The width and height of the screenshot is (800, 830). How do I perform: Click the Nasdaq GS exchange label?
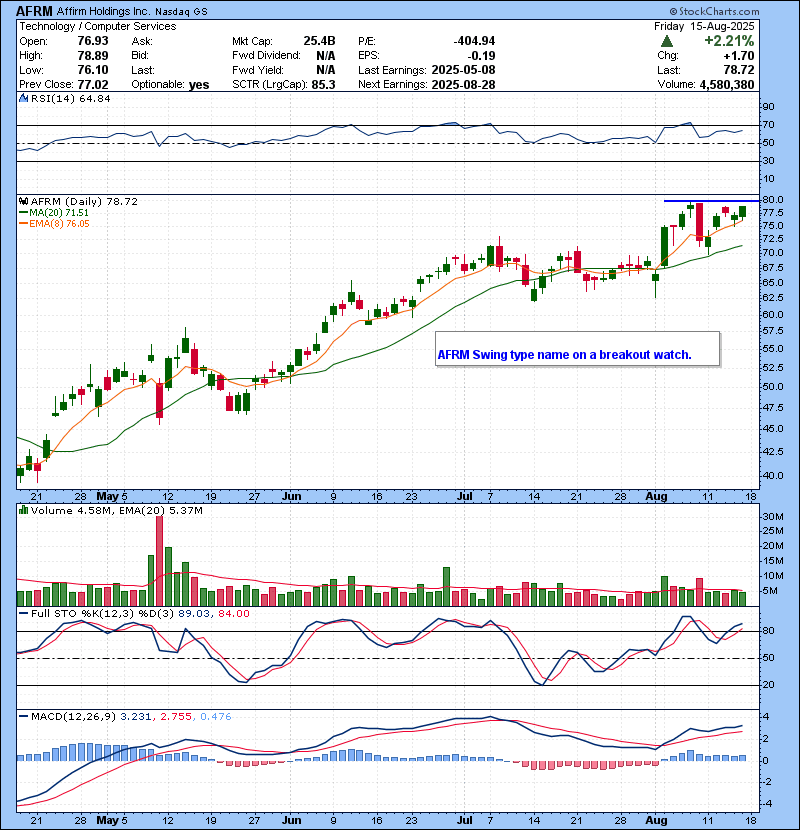tap(182, 12)
